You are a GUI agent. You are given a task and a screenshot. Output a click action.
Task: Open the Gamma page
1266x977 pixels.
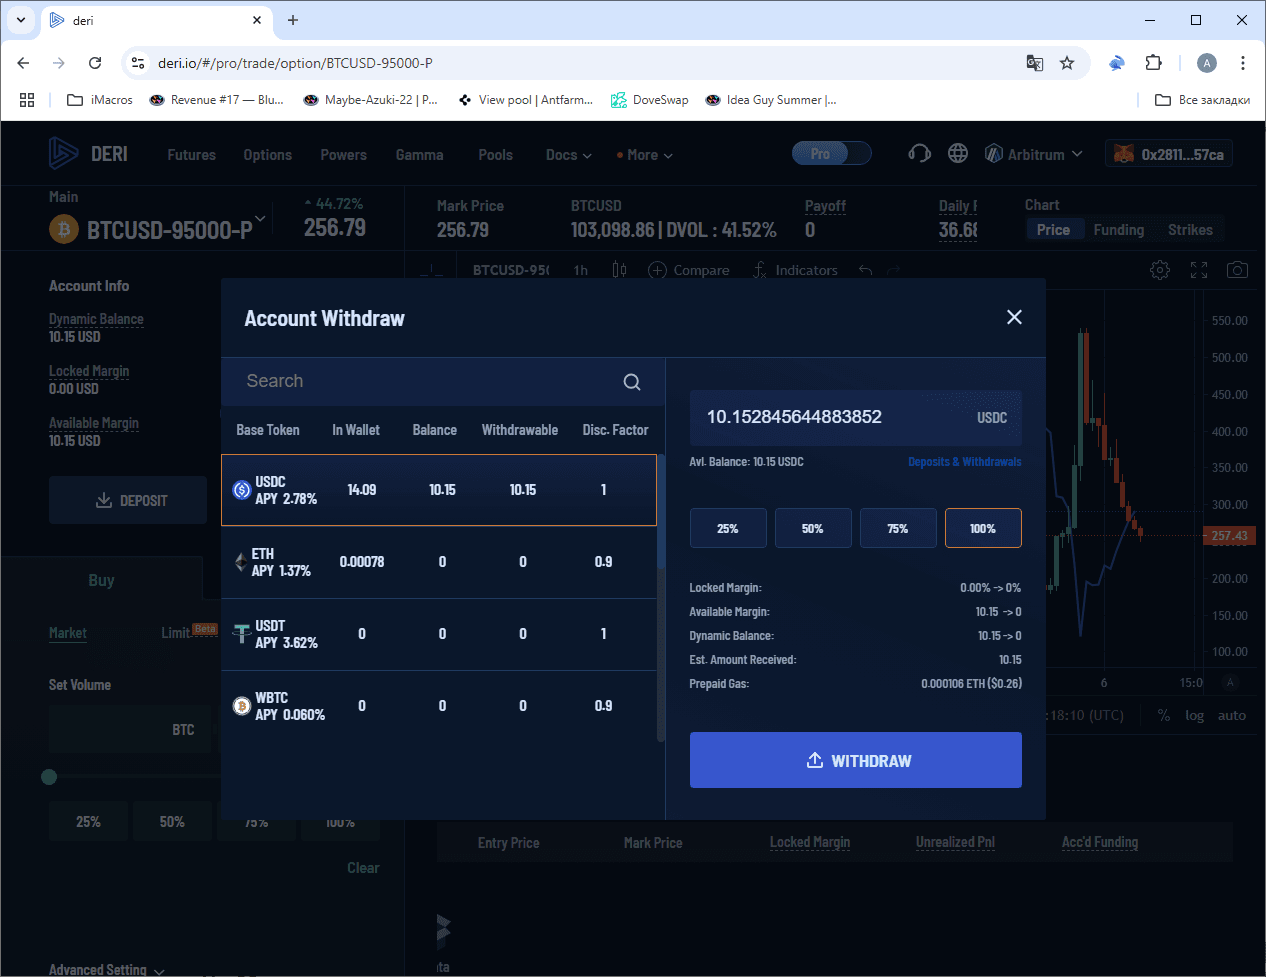pyautogui.click(x=419, y=155)
